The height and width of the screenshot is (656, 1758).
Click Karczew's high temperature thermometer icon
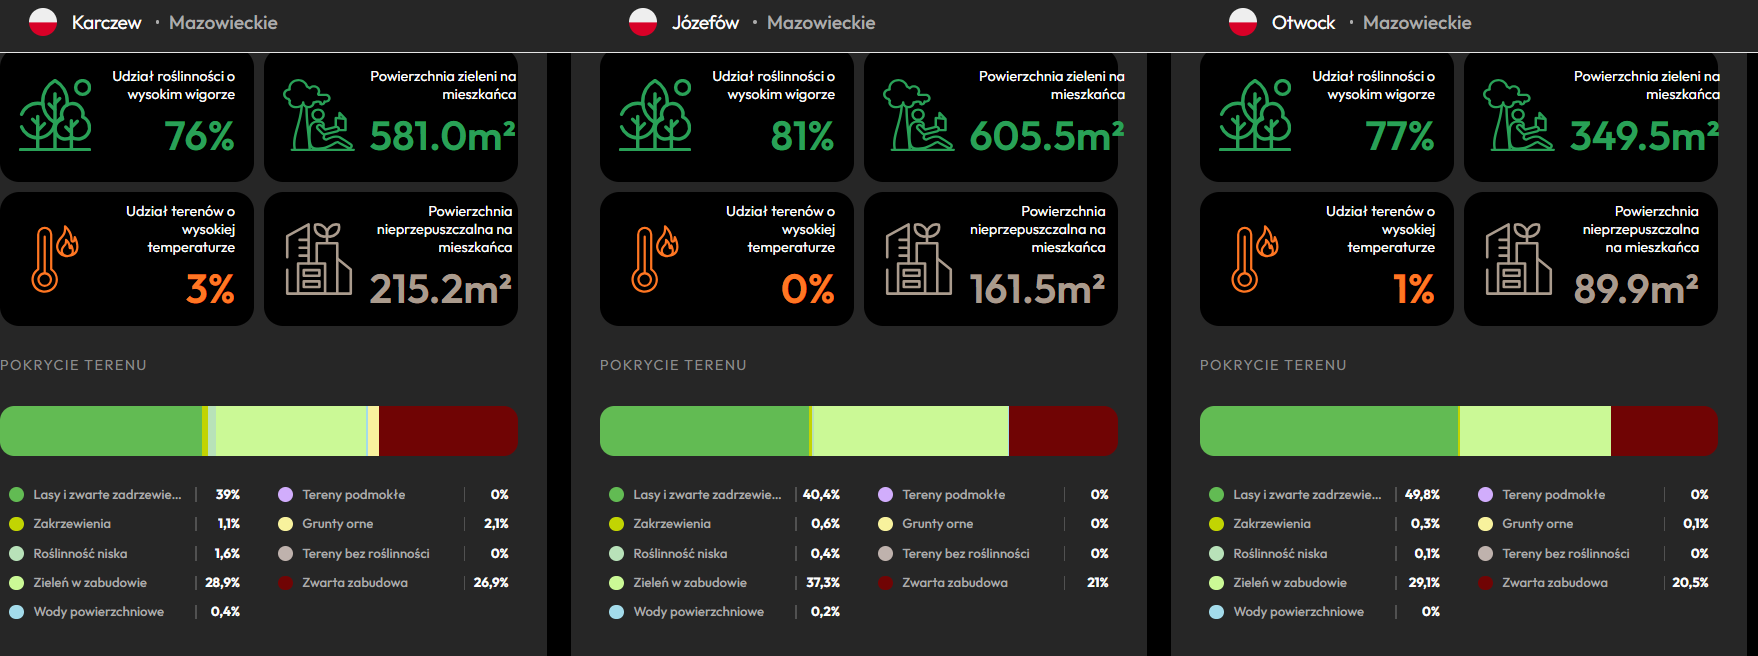(x=55, y=259)
